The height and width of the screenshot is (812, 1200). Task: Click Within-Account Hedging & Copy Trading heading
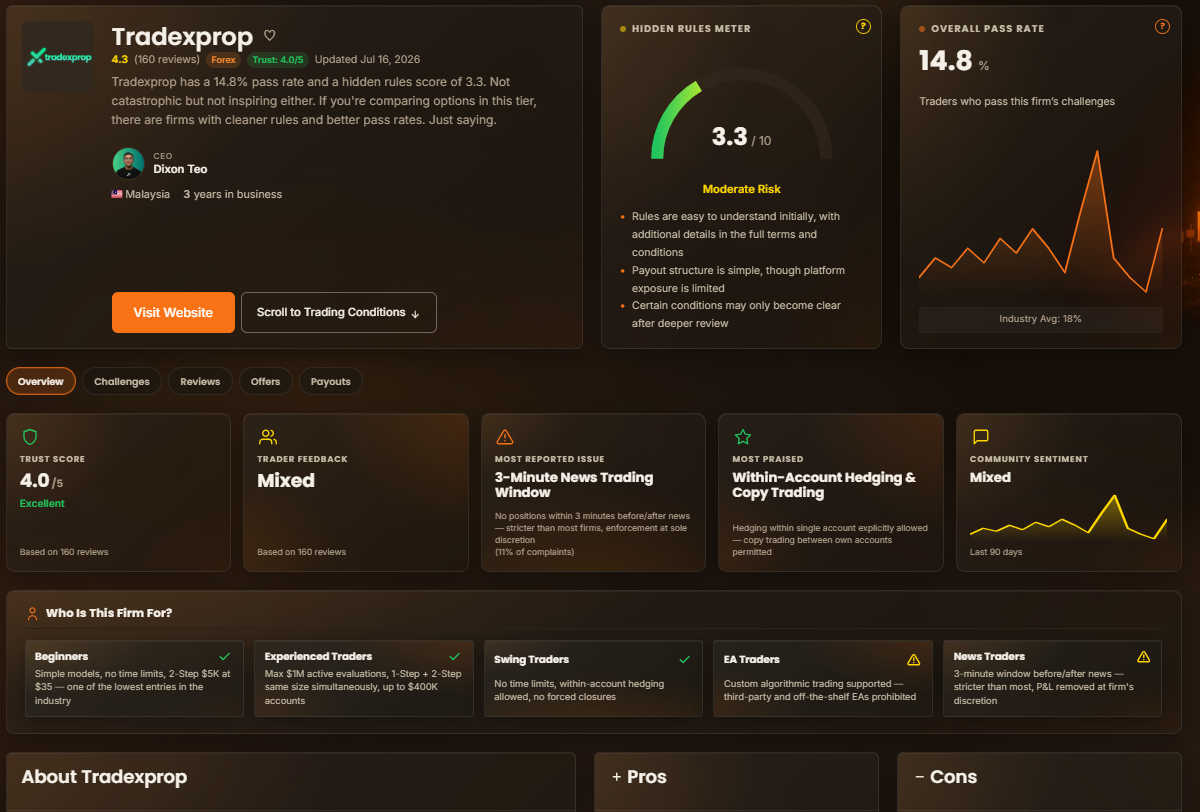824,485
